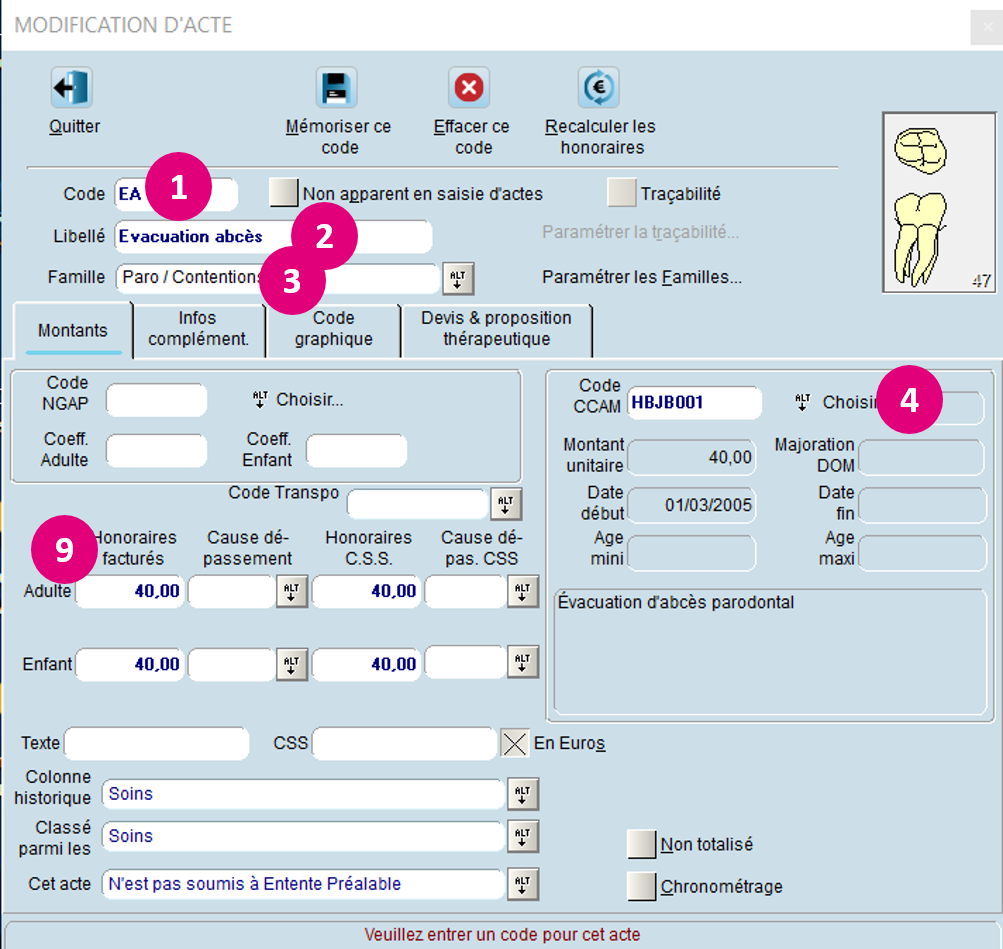
Task: Expand the Colonne historique dropdown
Action: (x=523, y=794)
